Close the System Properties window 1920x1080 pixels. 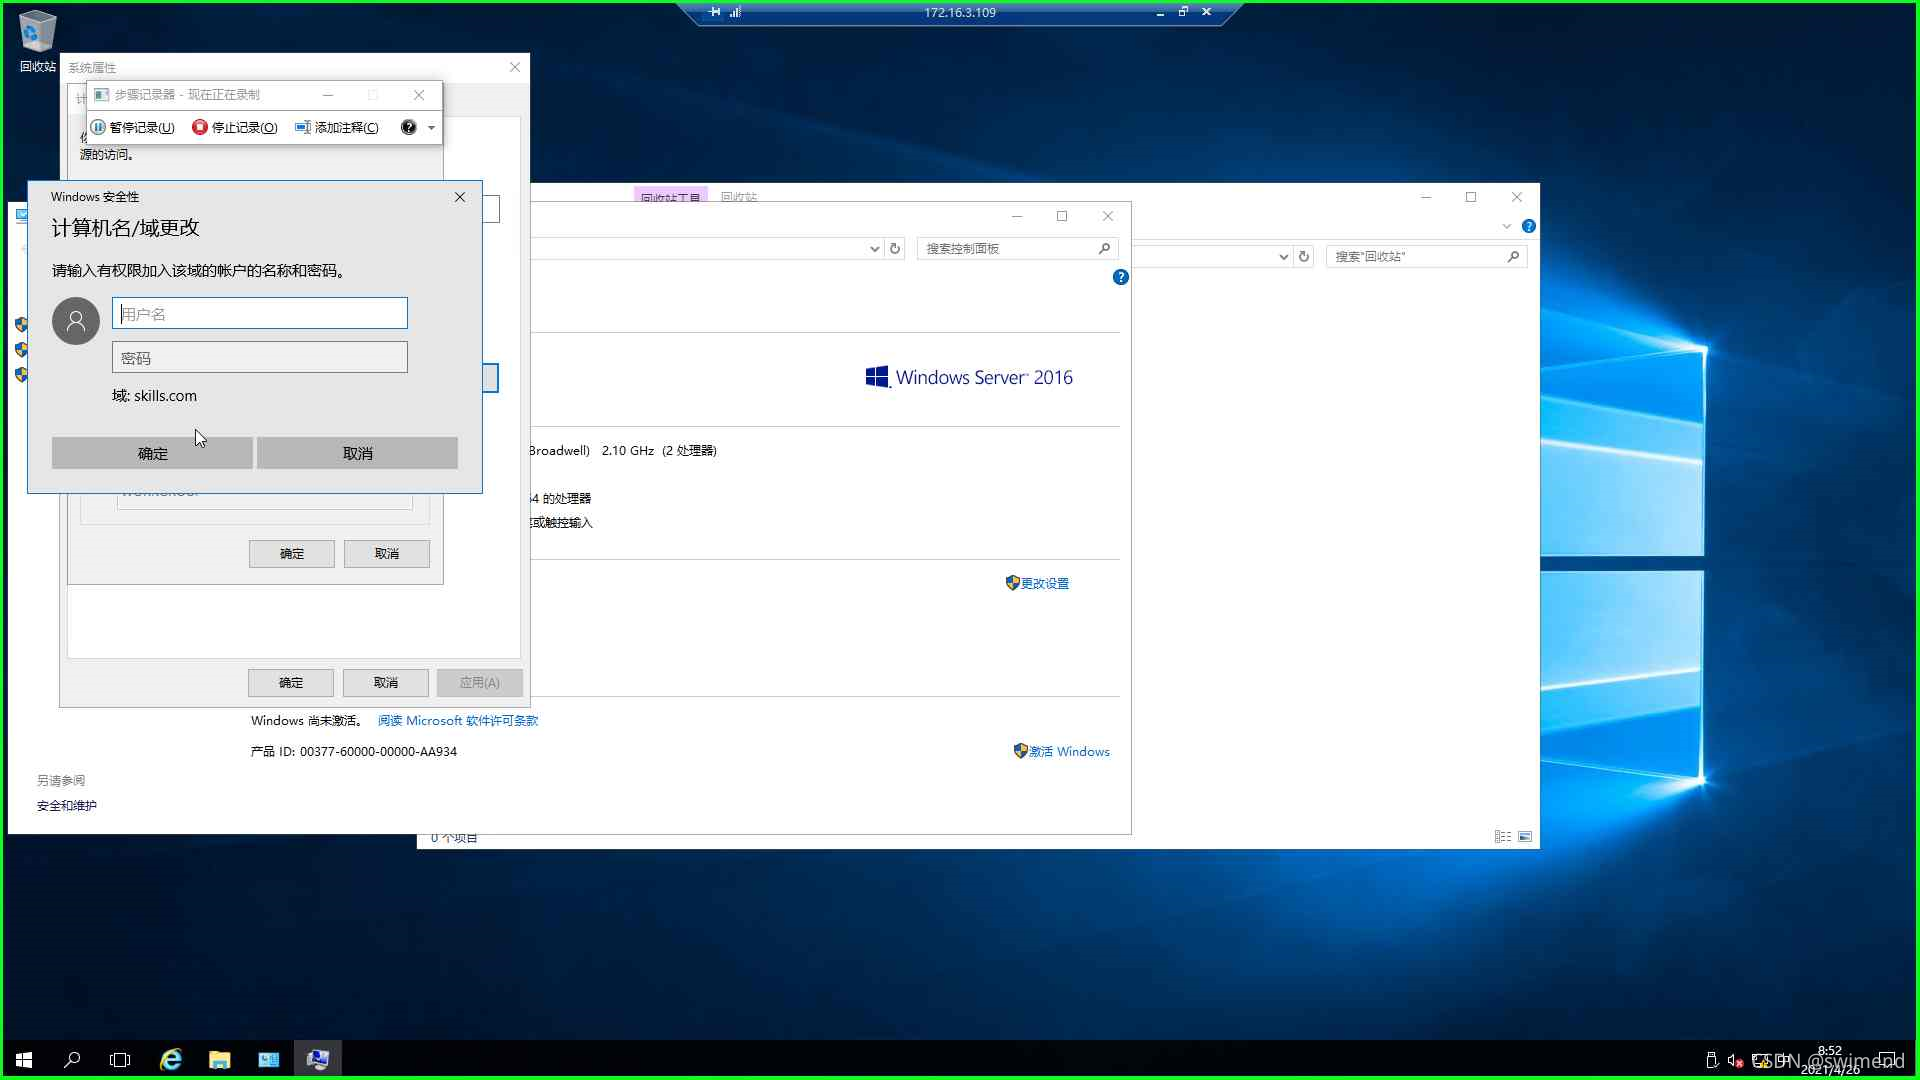coord(515,67)
